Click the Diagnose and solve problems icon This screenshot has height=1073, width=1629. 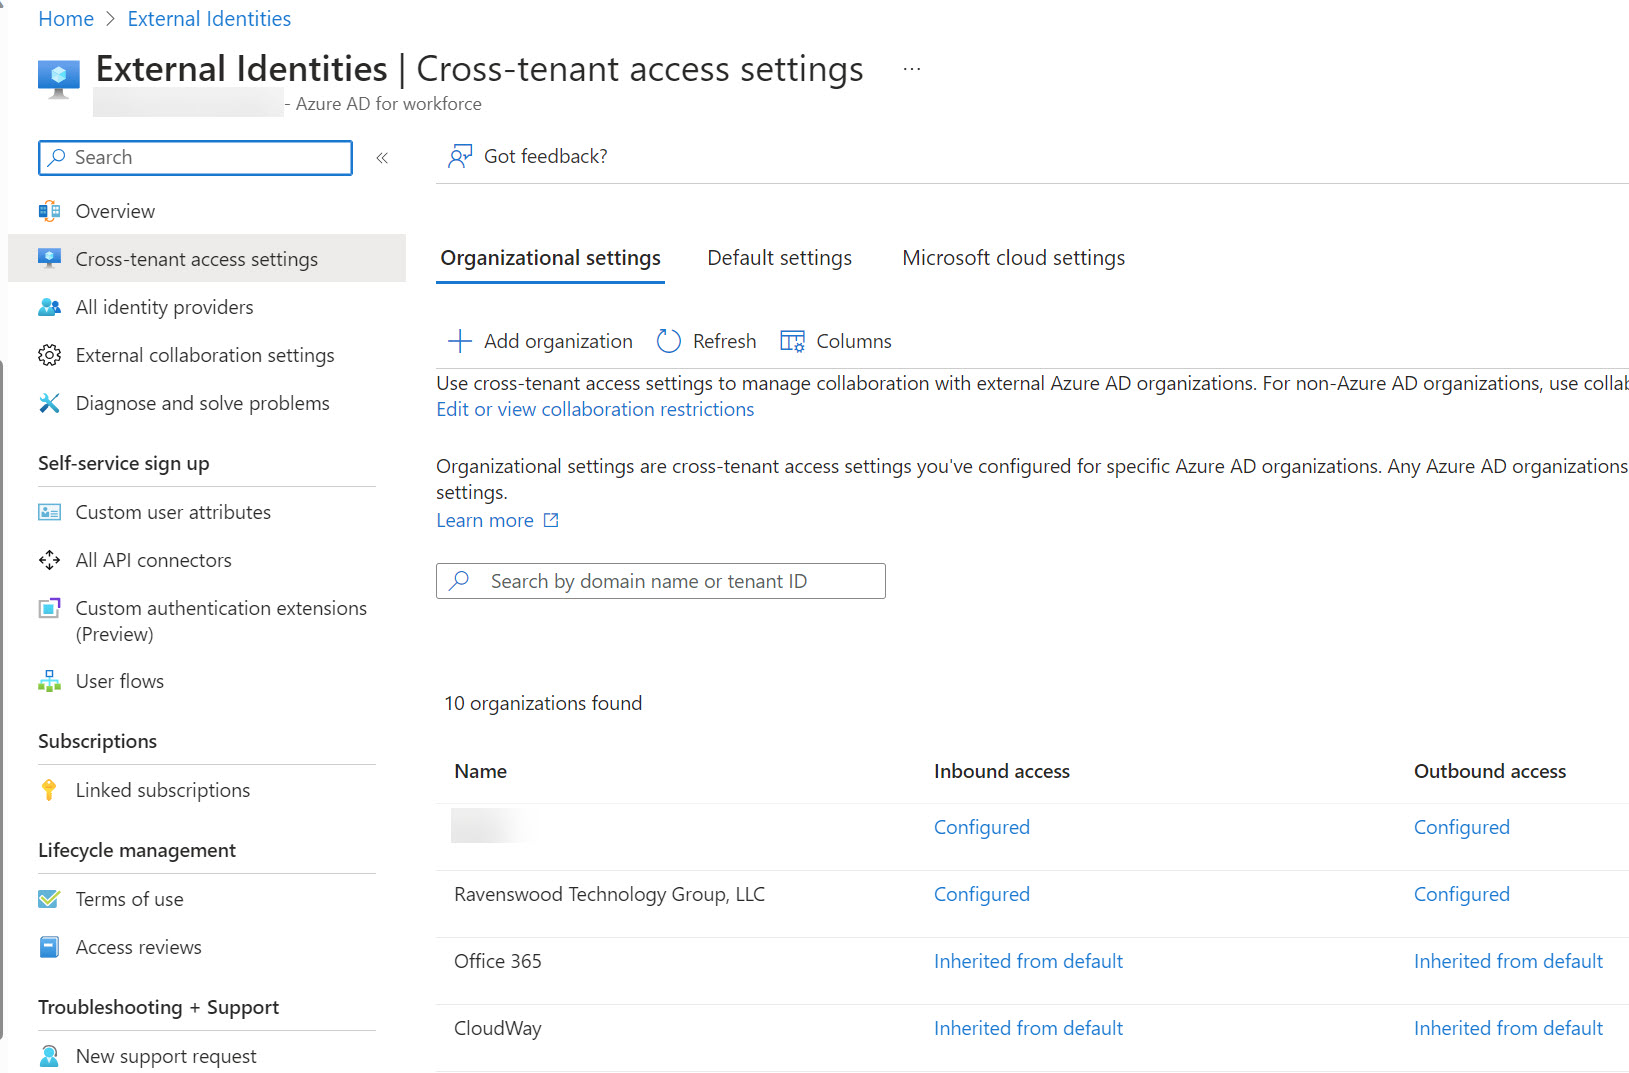[x=49, y=403]
